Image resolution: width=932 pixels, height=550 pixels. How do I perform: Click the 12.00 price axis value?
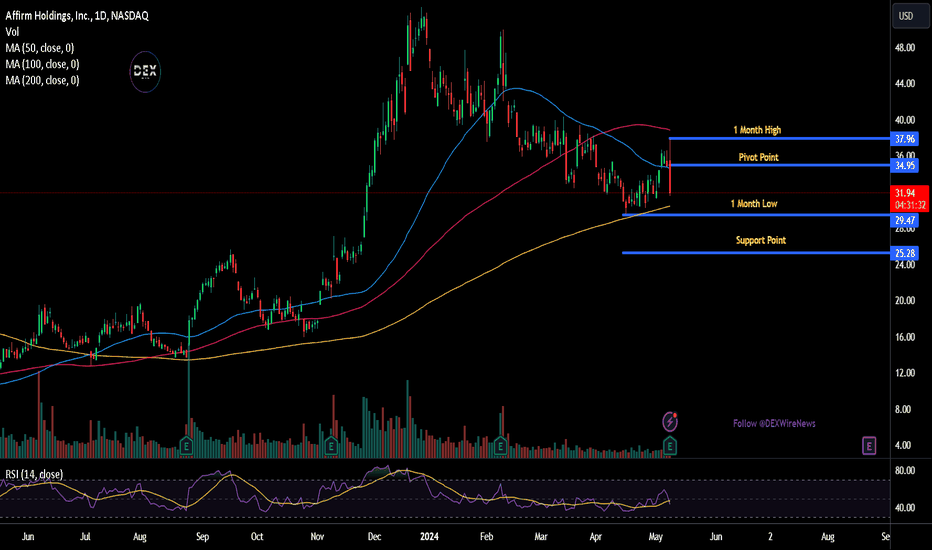(x=905, y=373)
